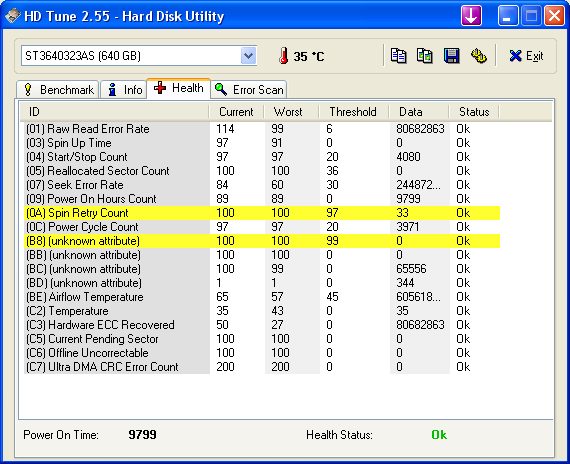Sort by the Current column header
This screenshot has width=570, height=464.
pos(236,112)
